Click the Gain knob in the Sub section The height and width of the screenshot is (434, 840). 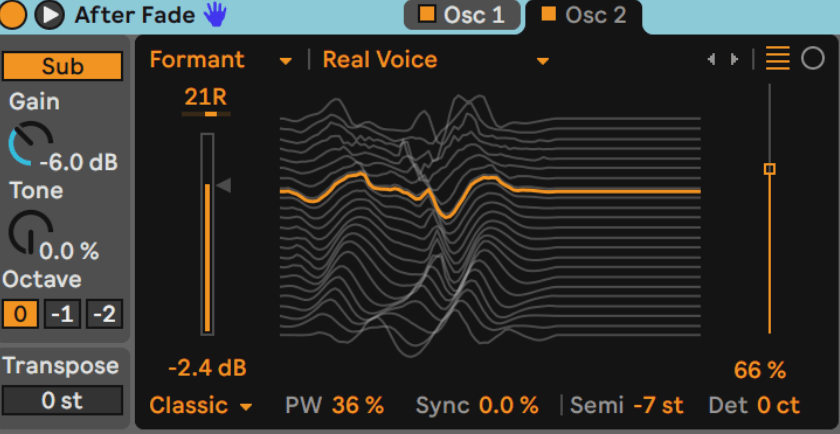pos(31,143)
